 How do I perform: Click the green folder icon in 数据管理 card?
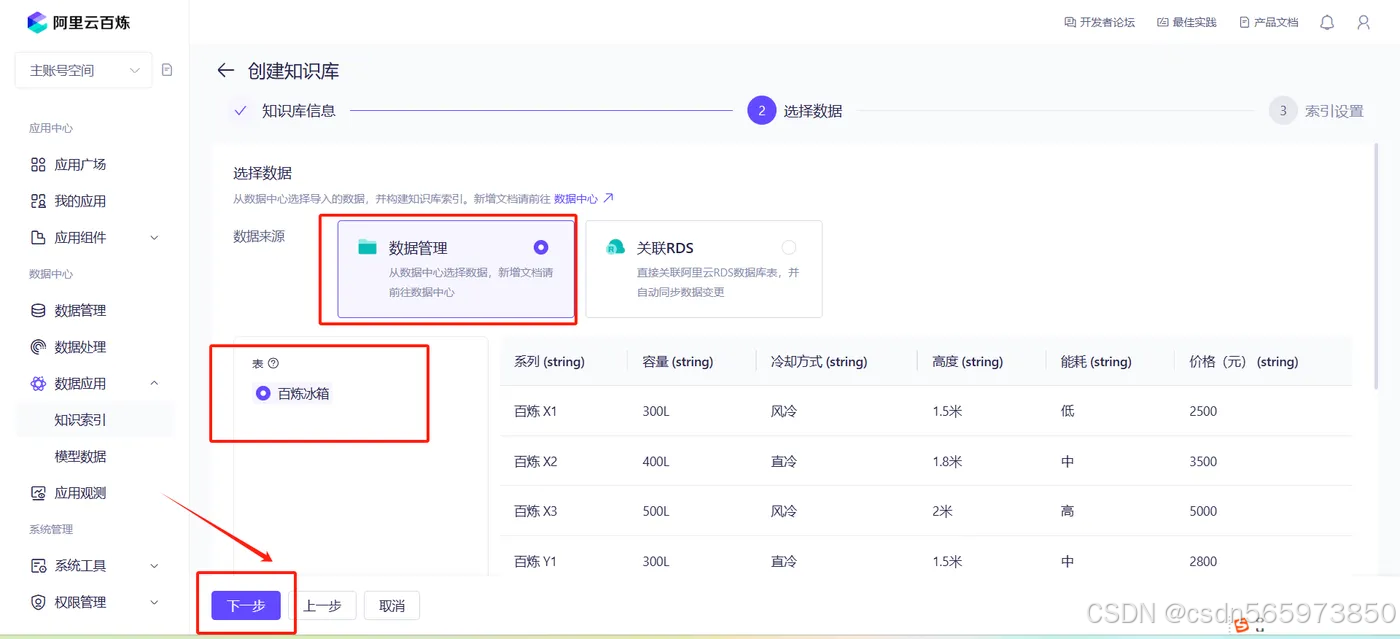[367, 247]
